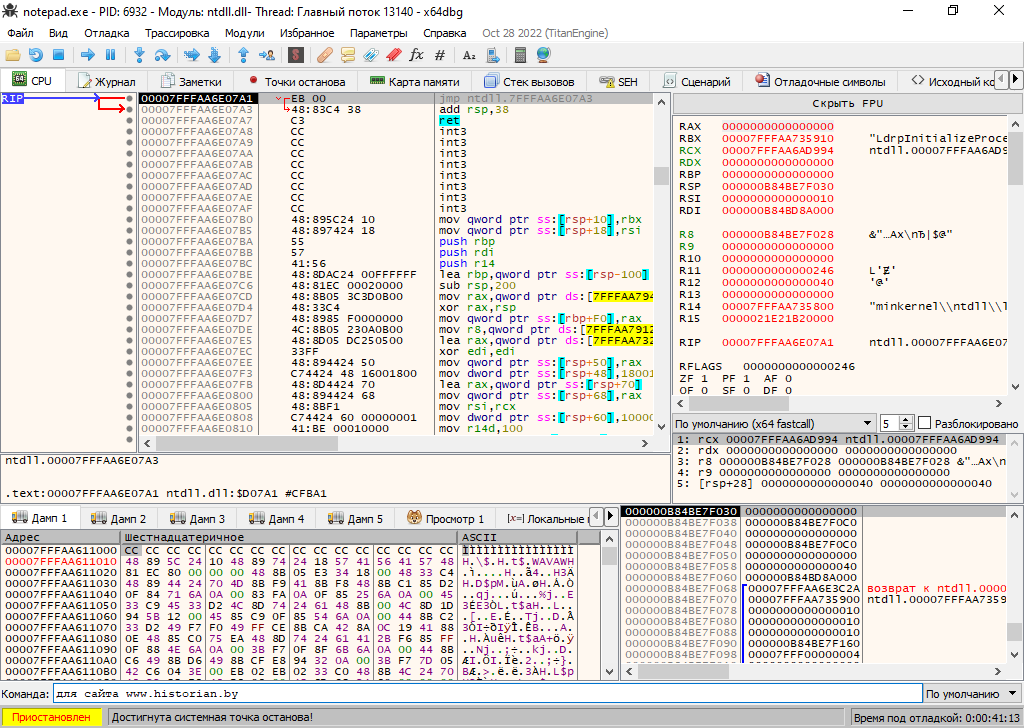
Task: Click the Run arrow icon
Action: pos(88,55)
